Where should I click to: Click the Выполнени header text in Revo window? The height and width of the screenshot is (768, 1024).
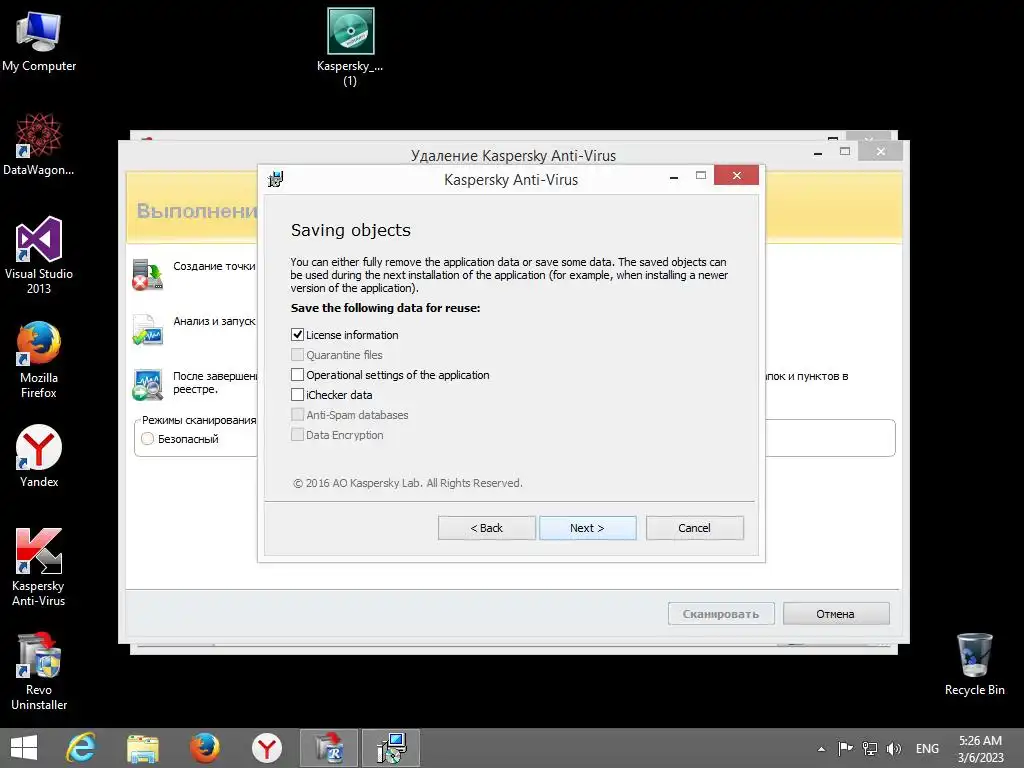tap(197, 211)
